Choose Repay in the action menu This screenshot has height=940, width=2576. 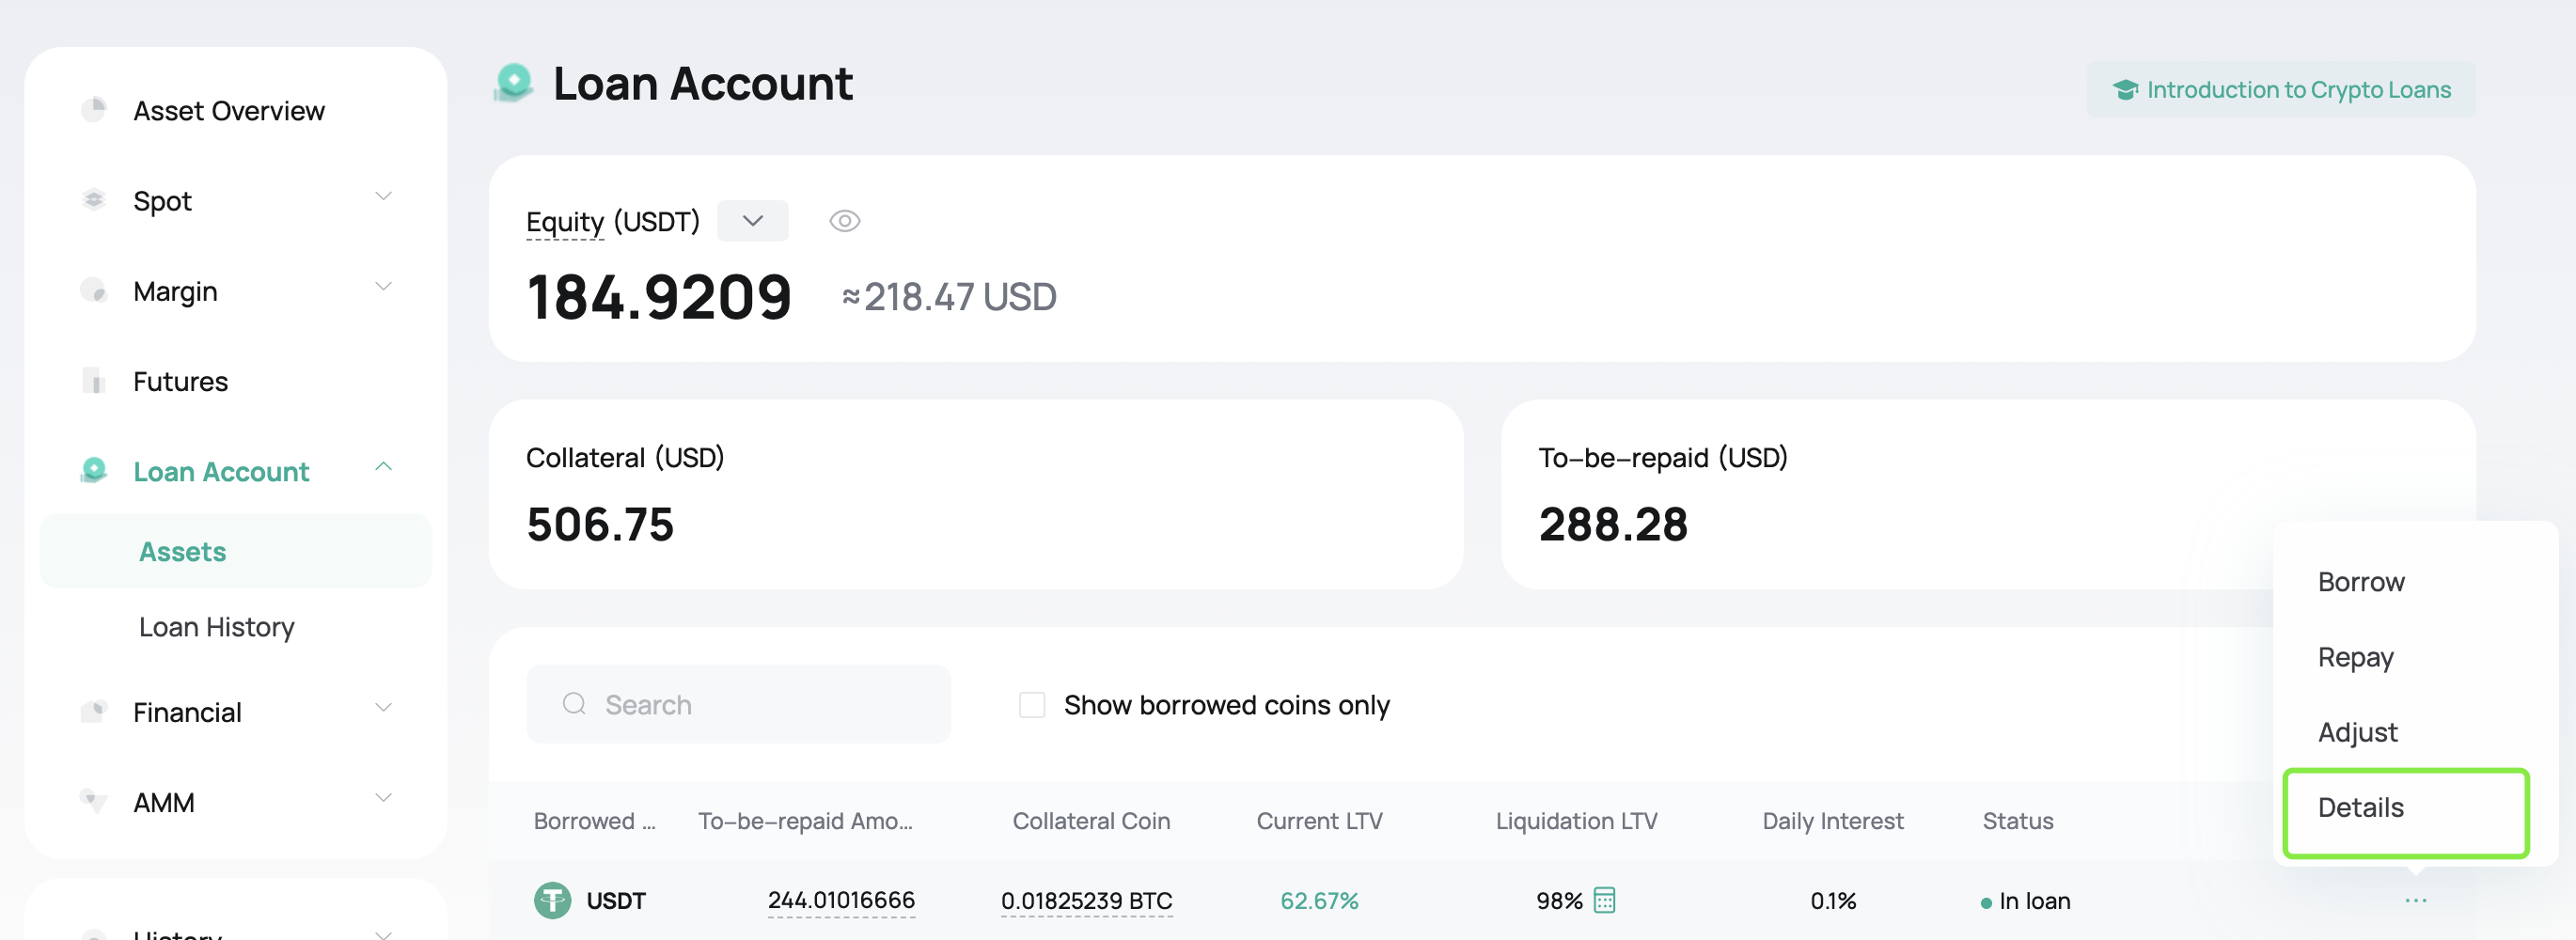pos(2355,657)
